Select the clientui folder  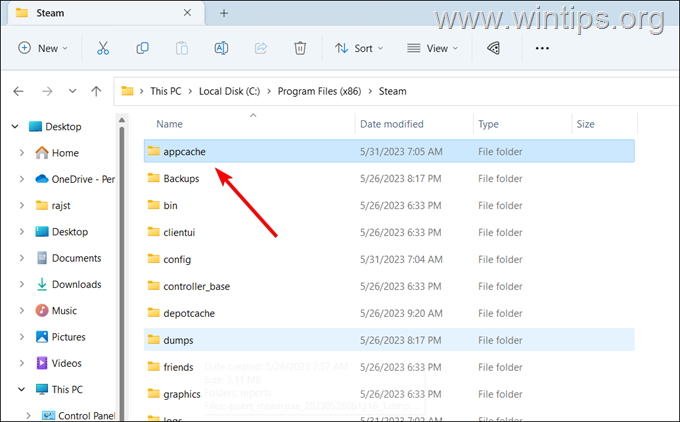(389, 232)
